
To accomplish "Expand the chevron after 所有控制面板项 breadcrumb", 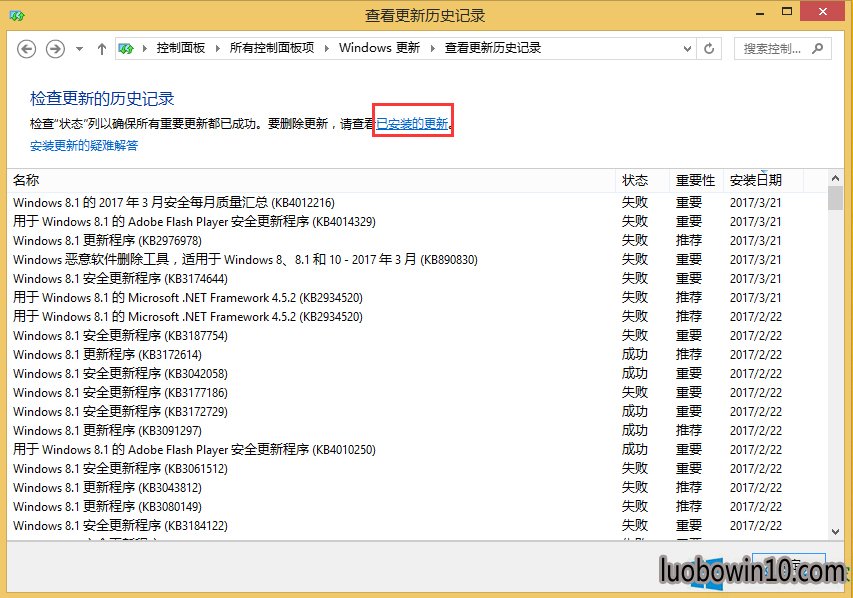I will coord(326,48).
